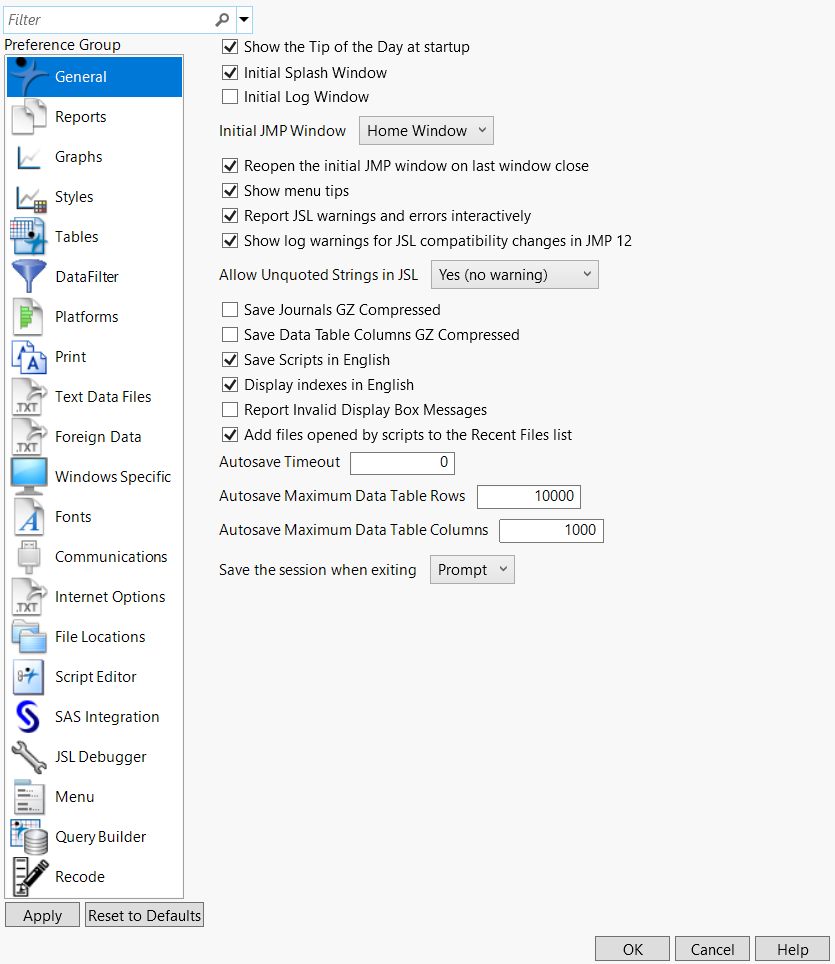
Task: Open the Initial JMP Window dropdown
Action: (x=426, y=130)
